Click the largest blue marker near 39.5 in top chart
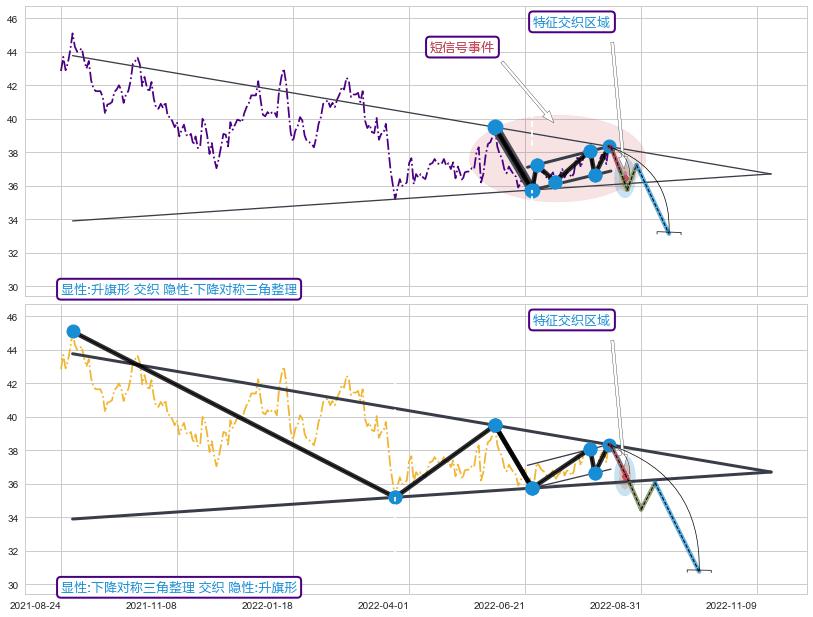 (495, 127)
